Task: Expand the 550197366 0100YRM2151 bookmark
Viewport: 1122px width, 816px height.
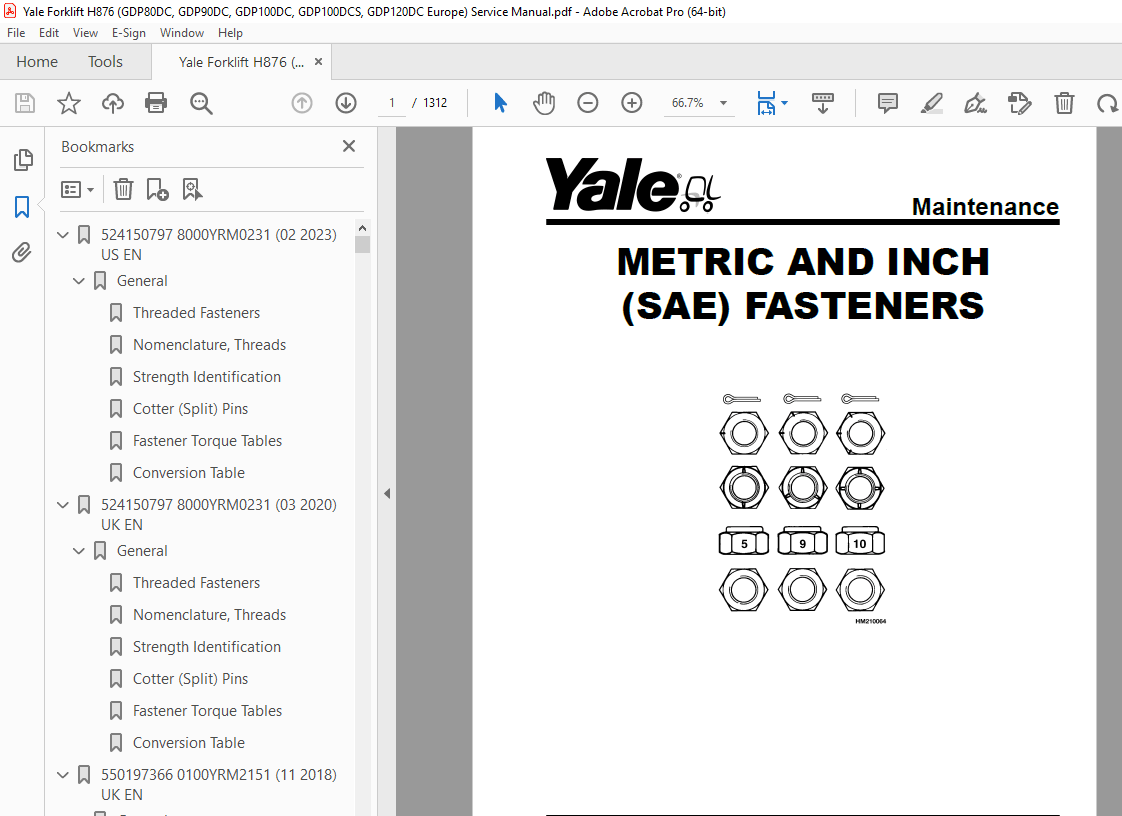Action: [x=62, y=774]
